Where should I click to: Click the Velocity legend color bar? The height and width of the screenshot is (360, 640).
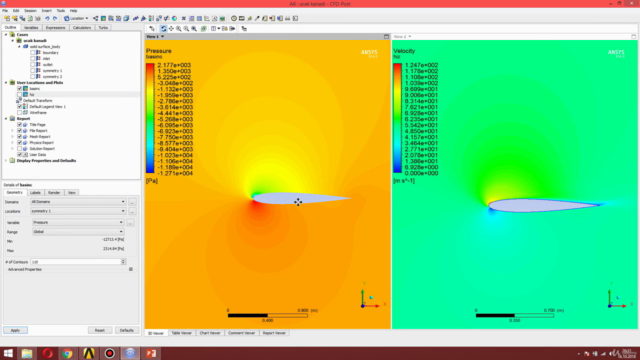click(398, 118)
